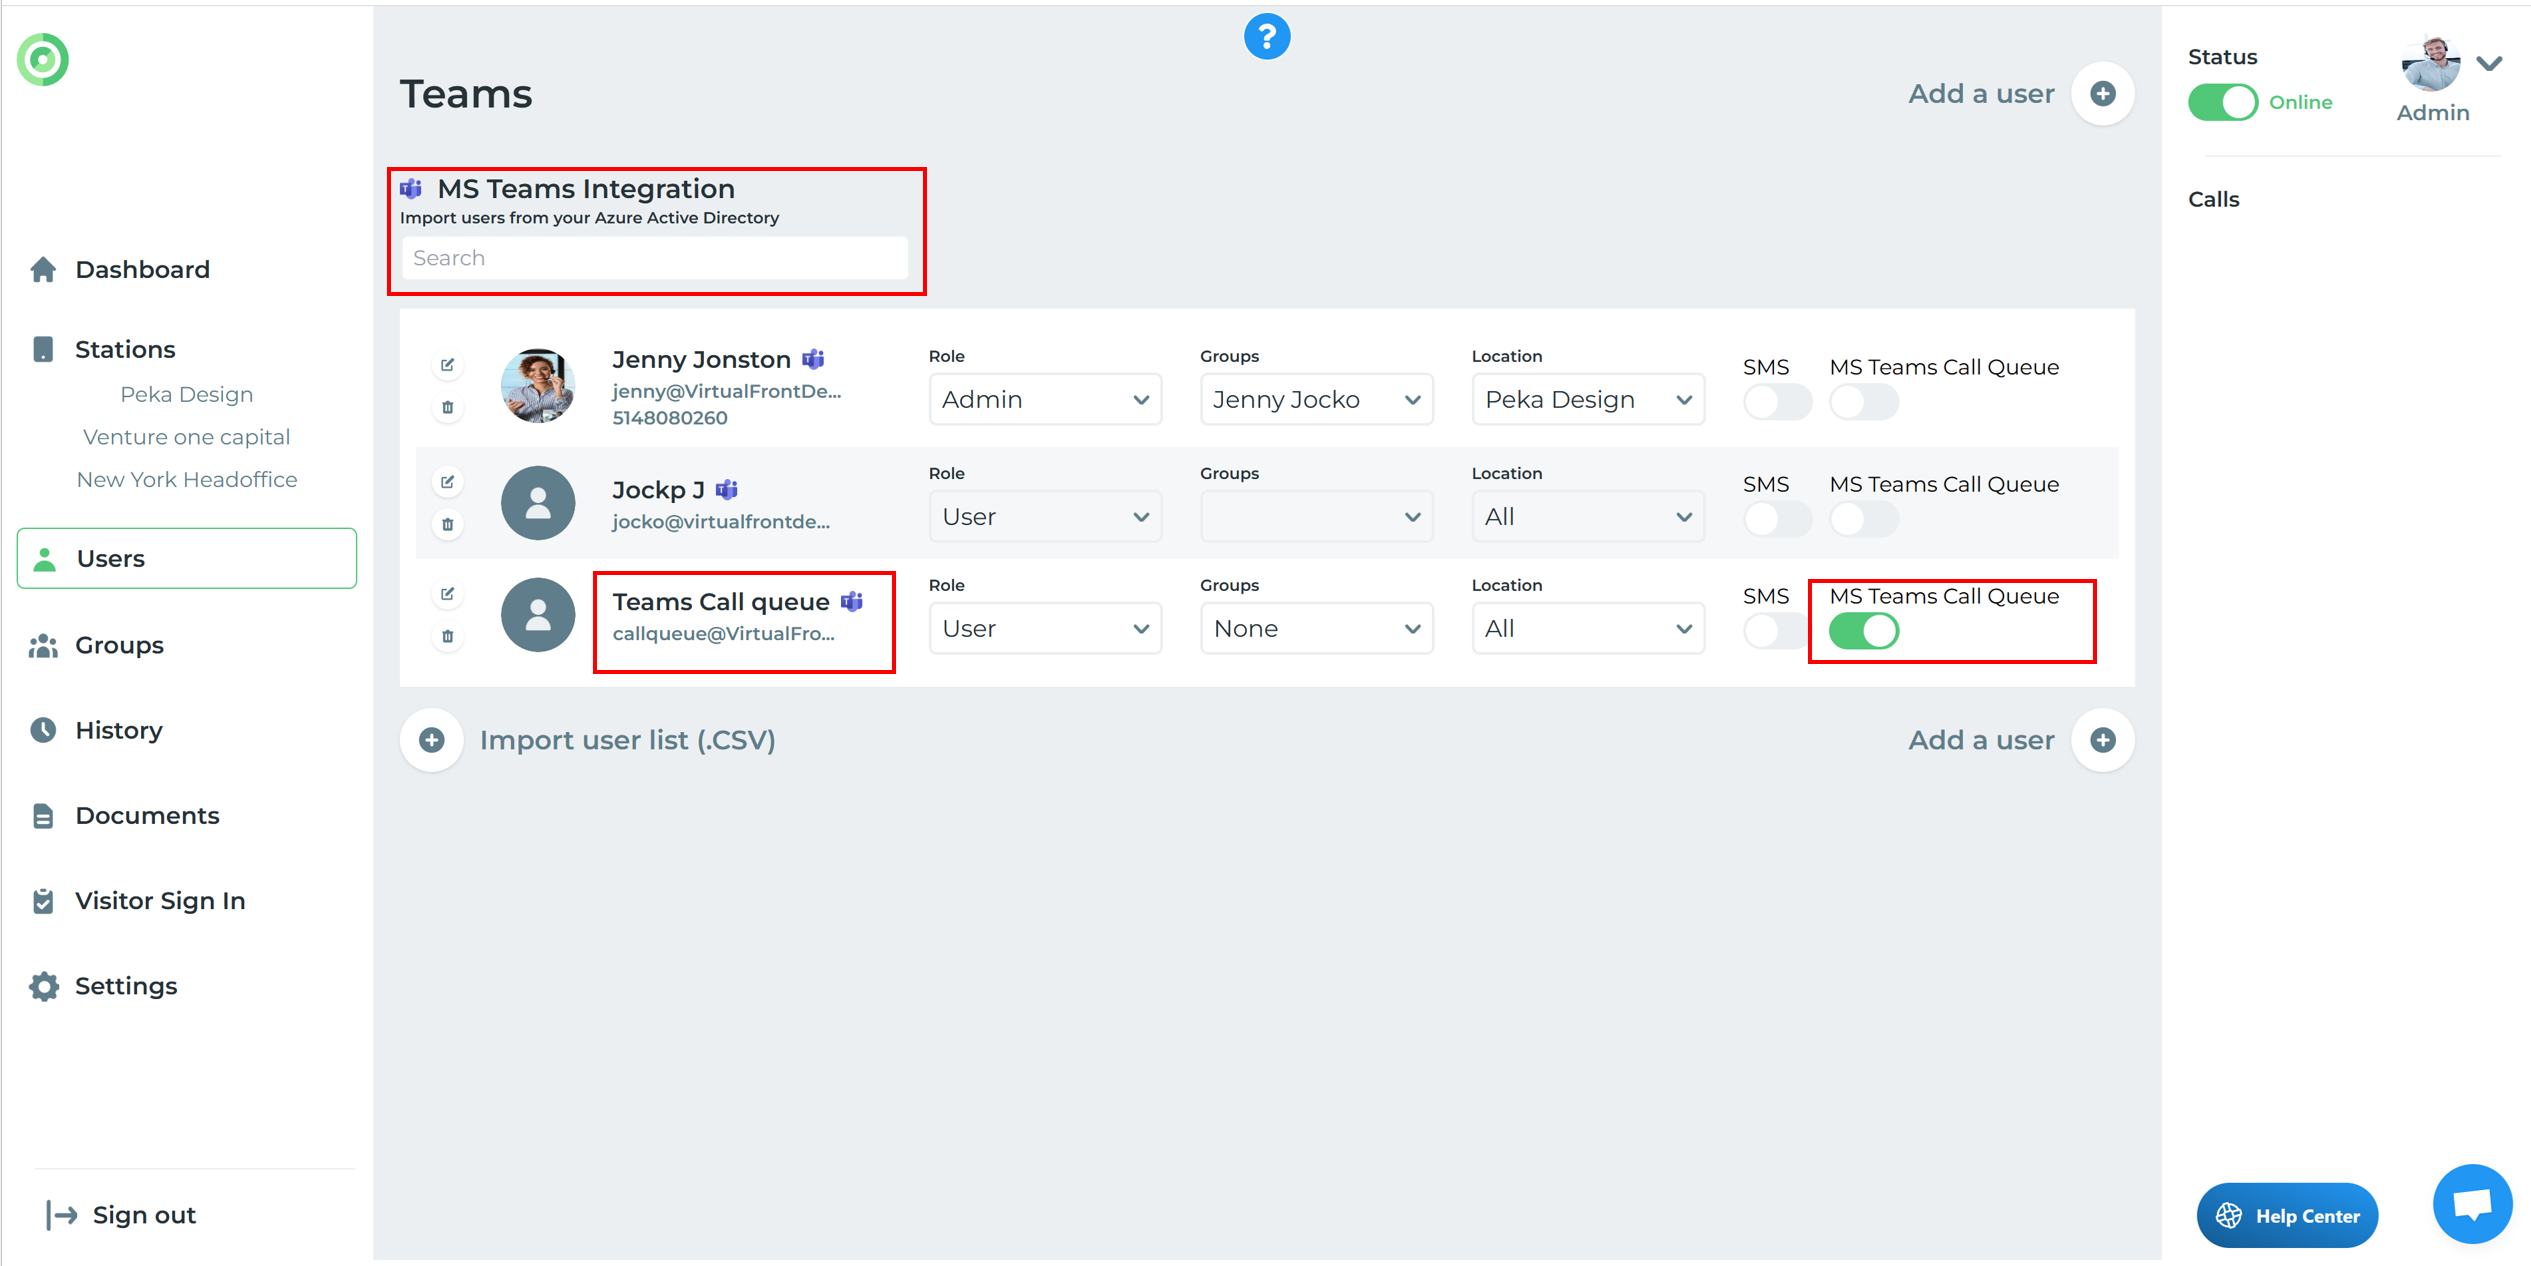The width and height of the screenshot is (2531, 1266).
Task: Click MS Teams icon beside Teams Call queue name
Action: coord(852,601)
